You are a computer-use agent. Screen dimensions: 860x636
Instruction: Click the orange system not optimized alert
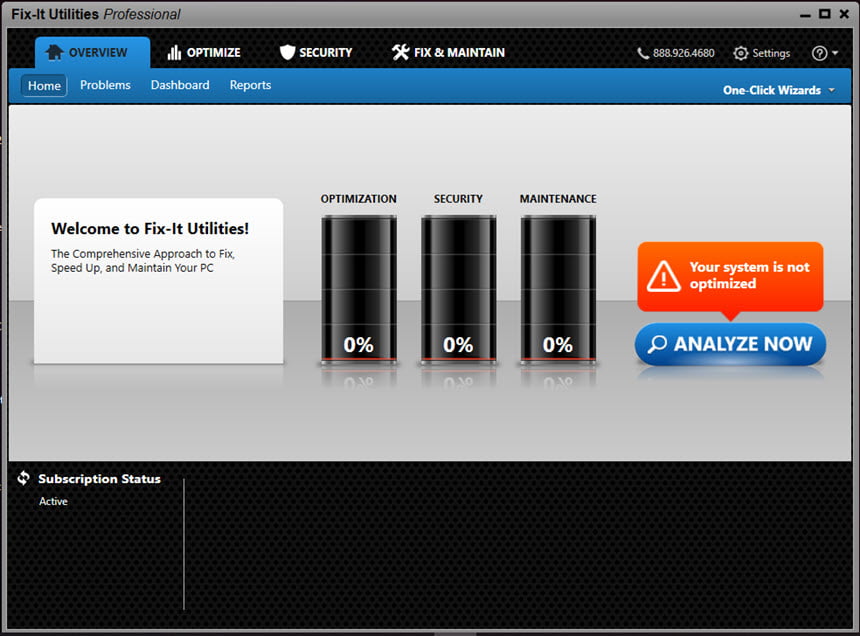pos(730,276)
